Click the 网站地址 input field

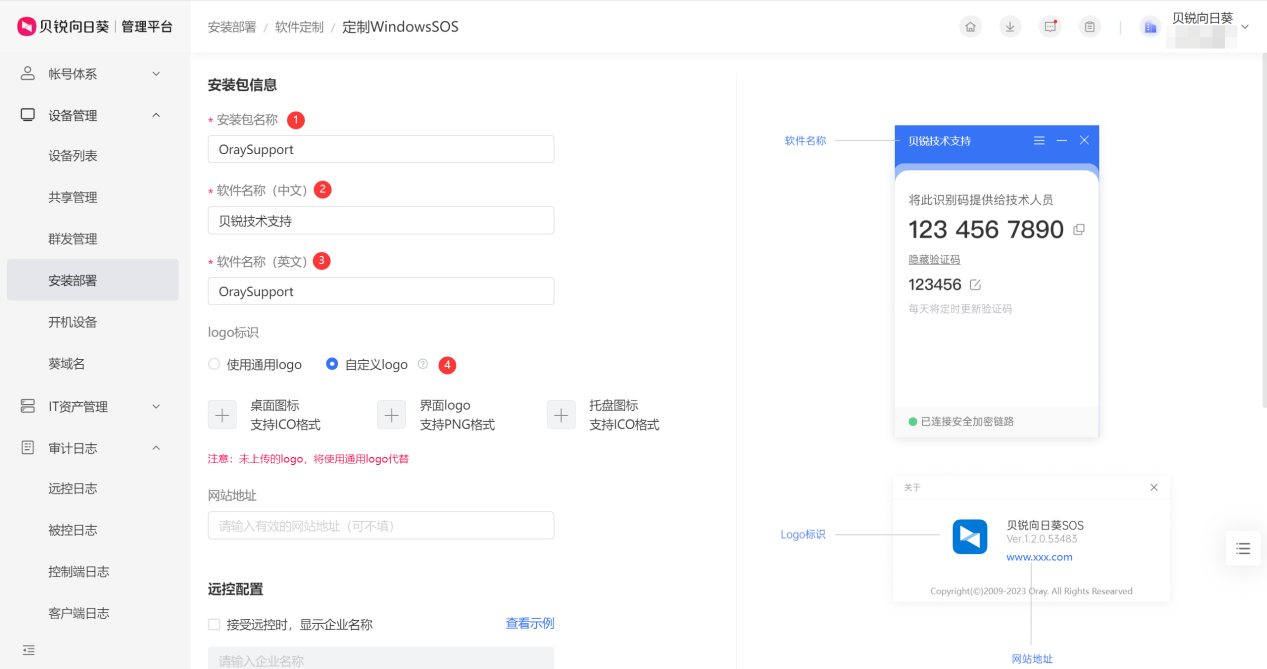click(380, 526)
